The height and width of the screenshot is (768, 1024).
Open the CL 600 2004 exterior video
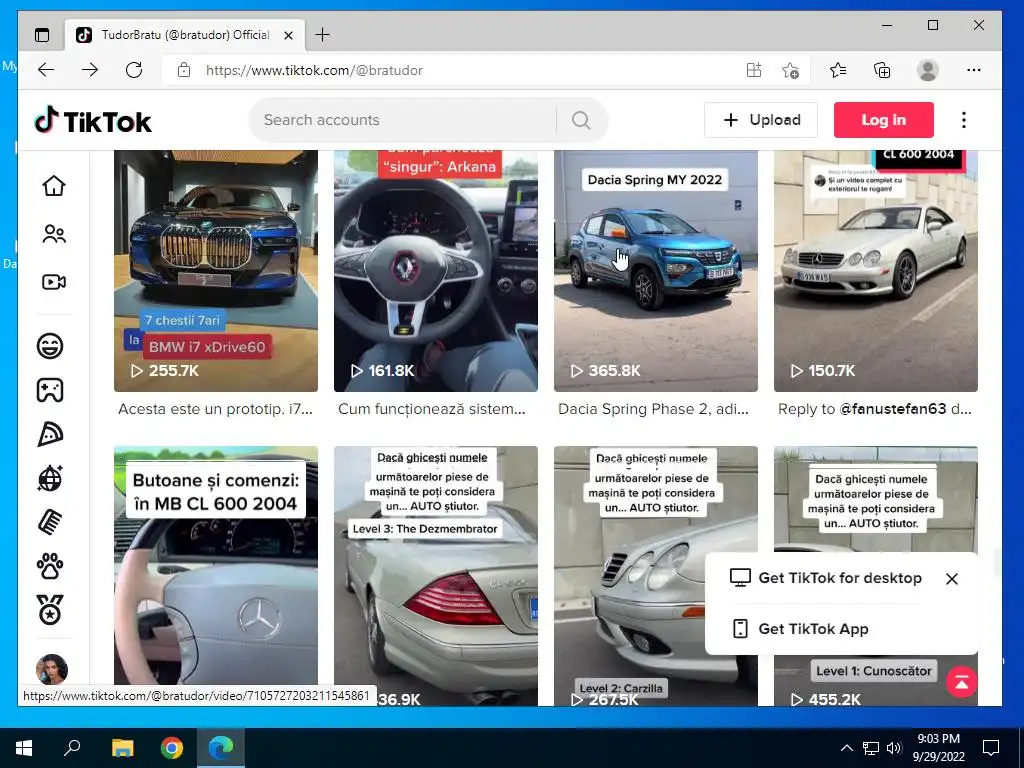876,271
